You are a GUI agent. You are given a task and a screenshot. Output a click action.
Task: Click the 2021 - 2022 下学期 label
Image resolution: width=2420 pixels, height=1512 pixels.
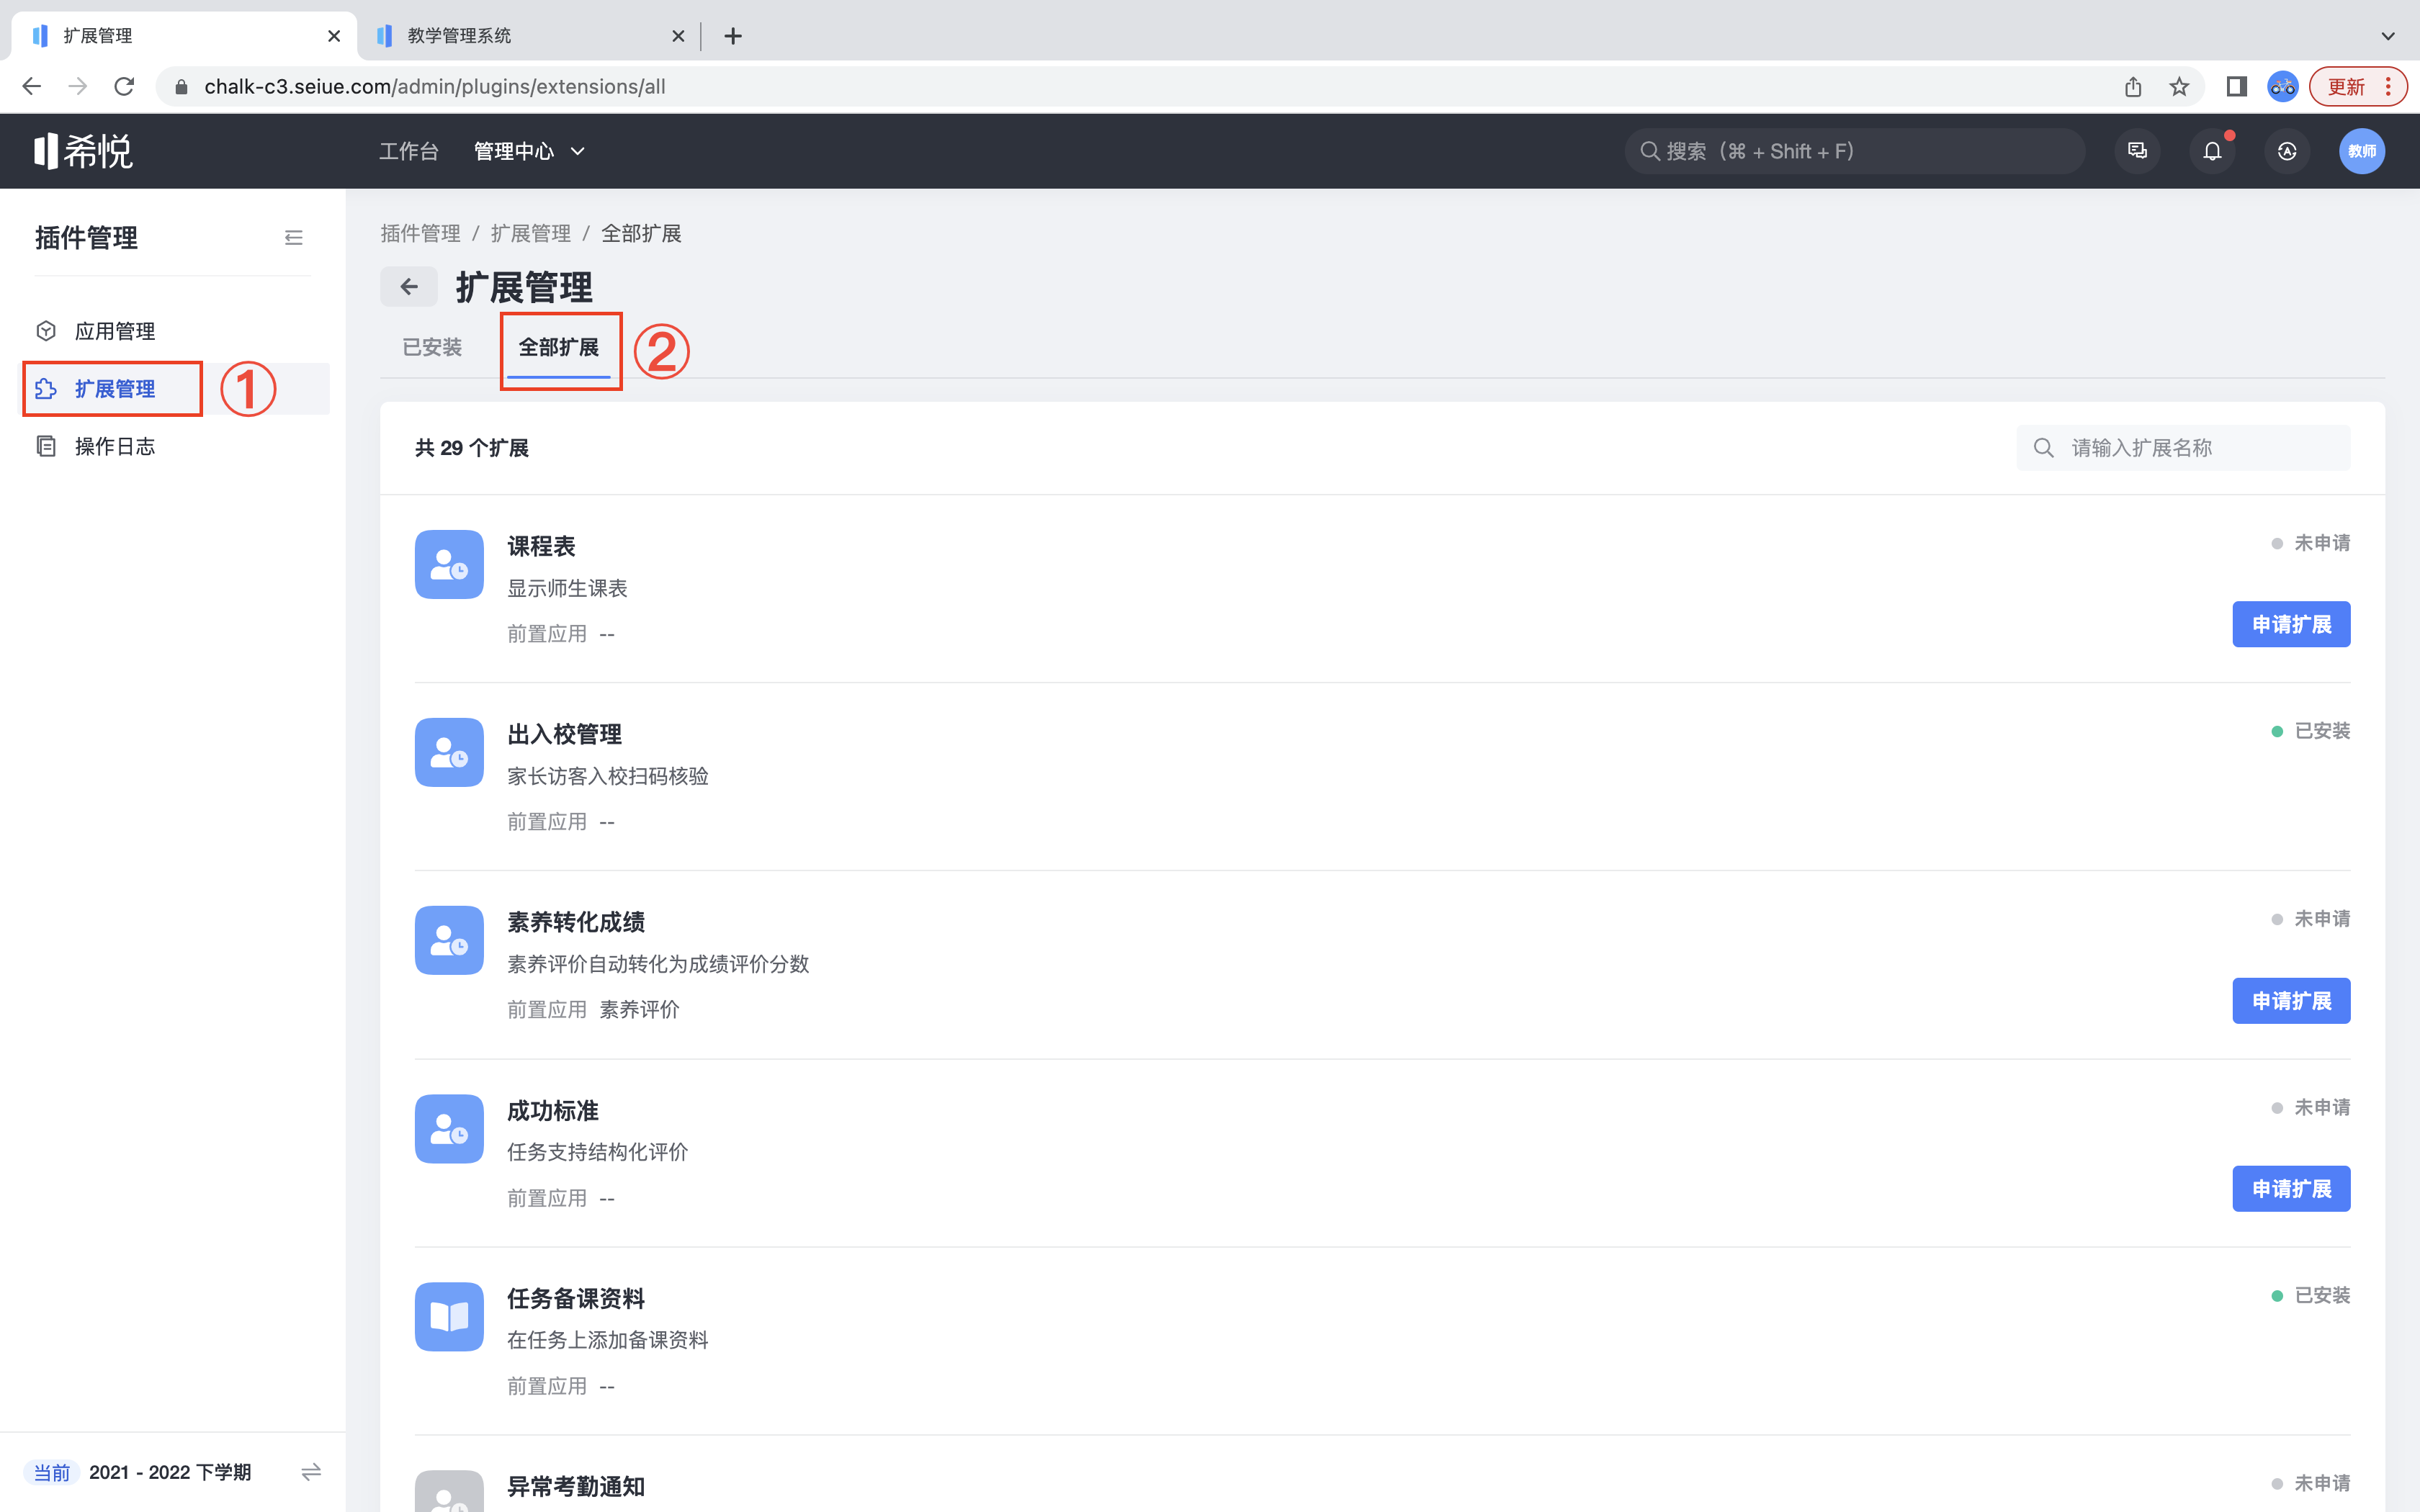170,1472
